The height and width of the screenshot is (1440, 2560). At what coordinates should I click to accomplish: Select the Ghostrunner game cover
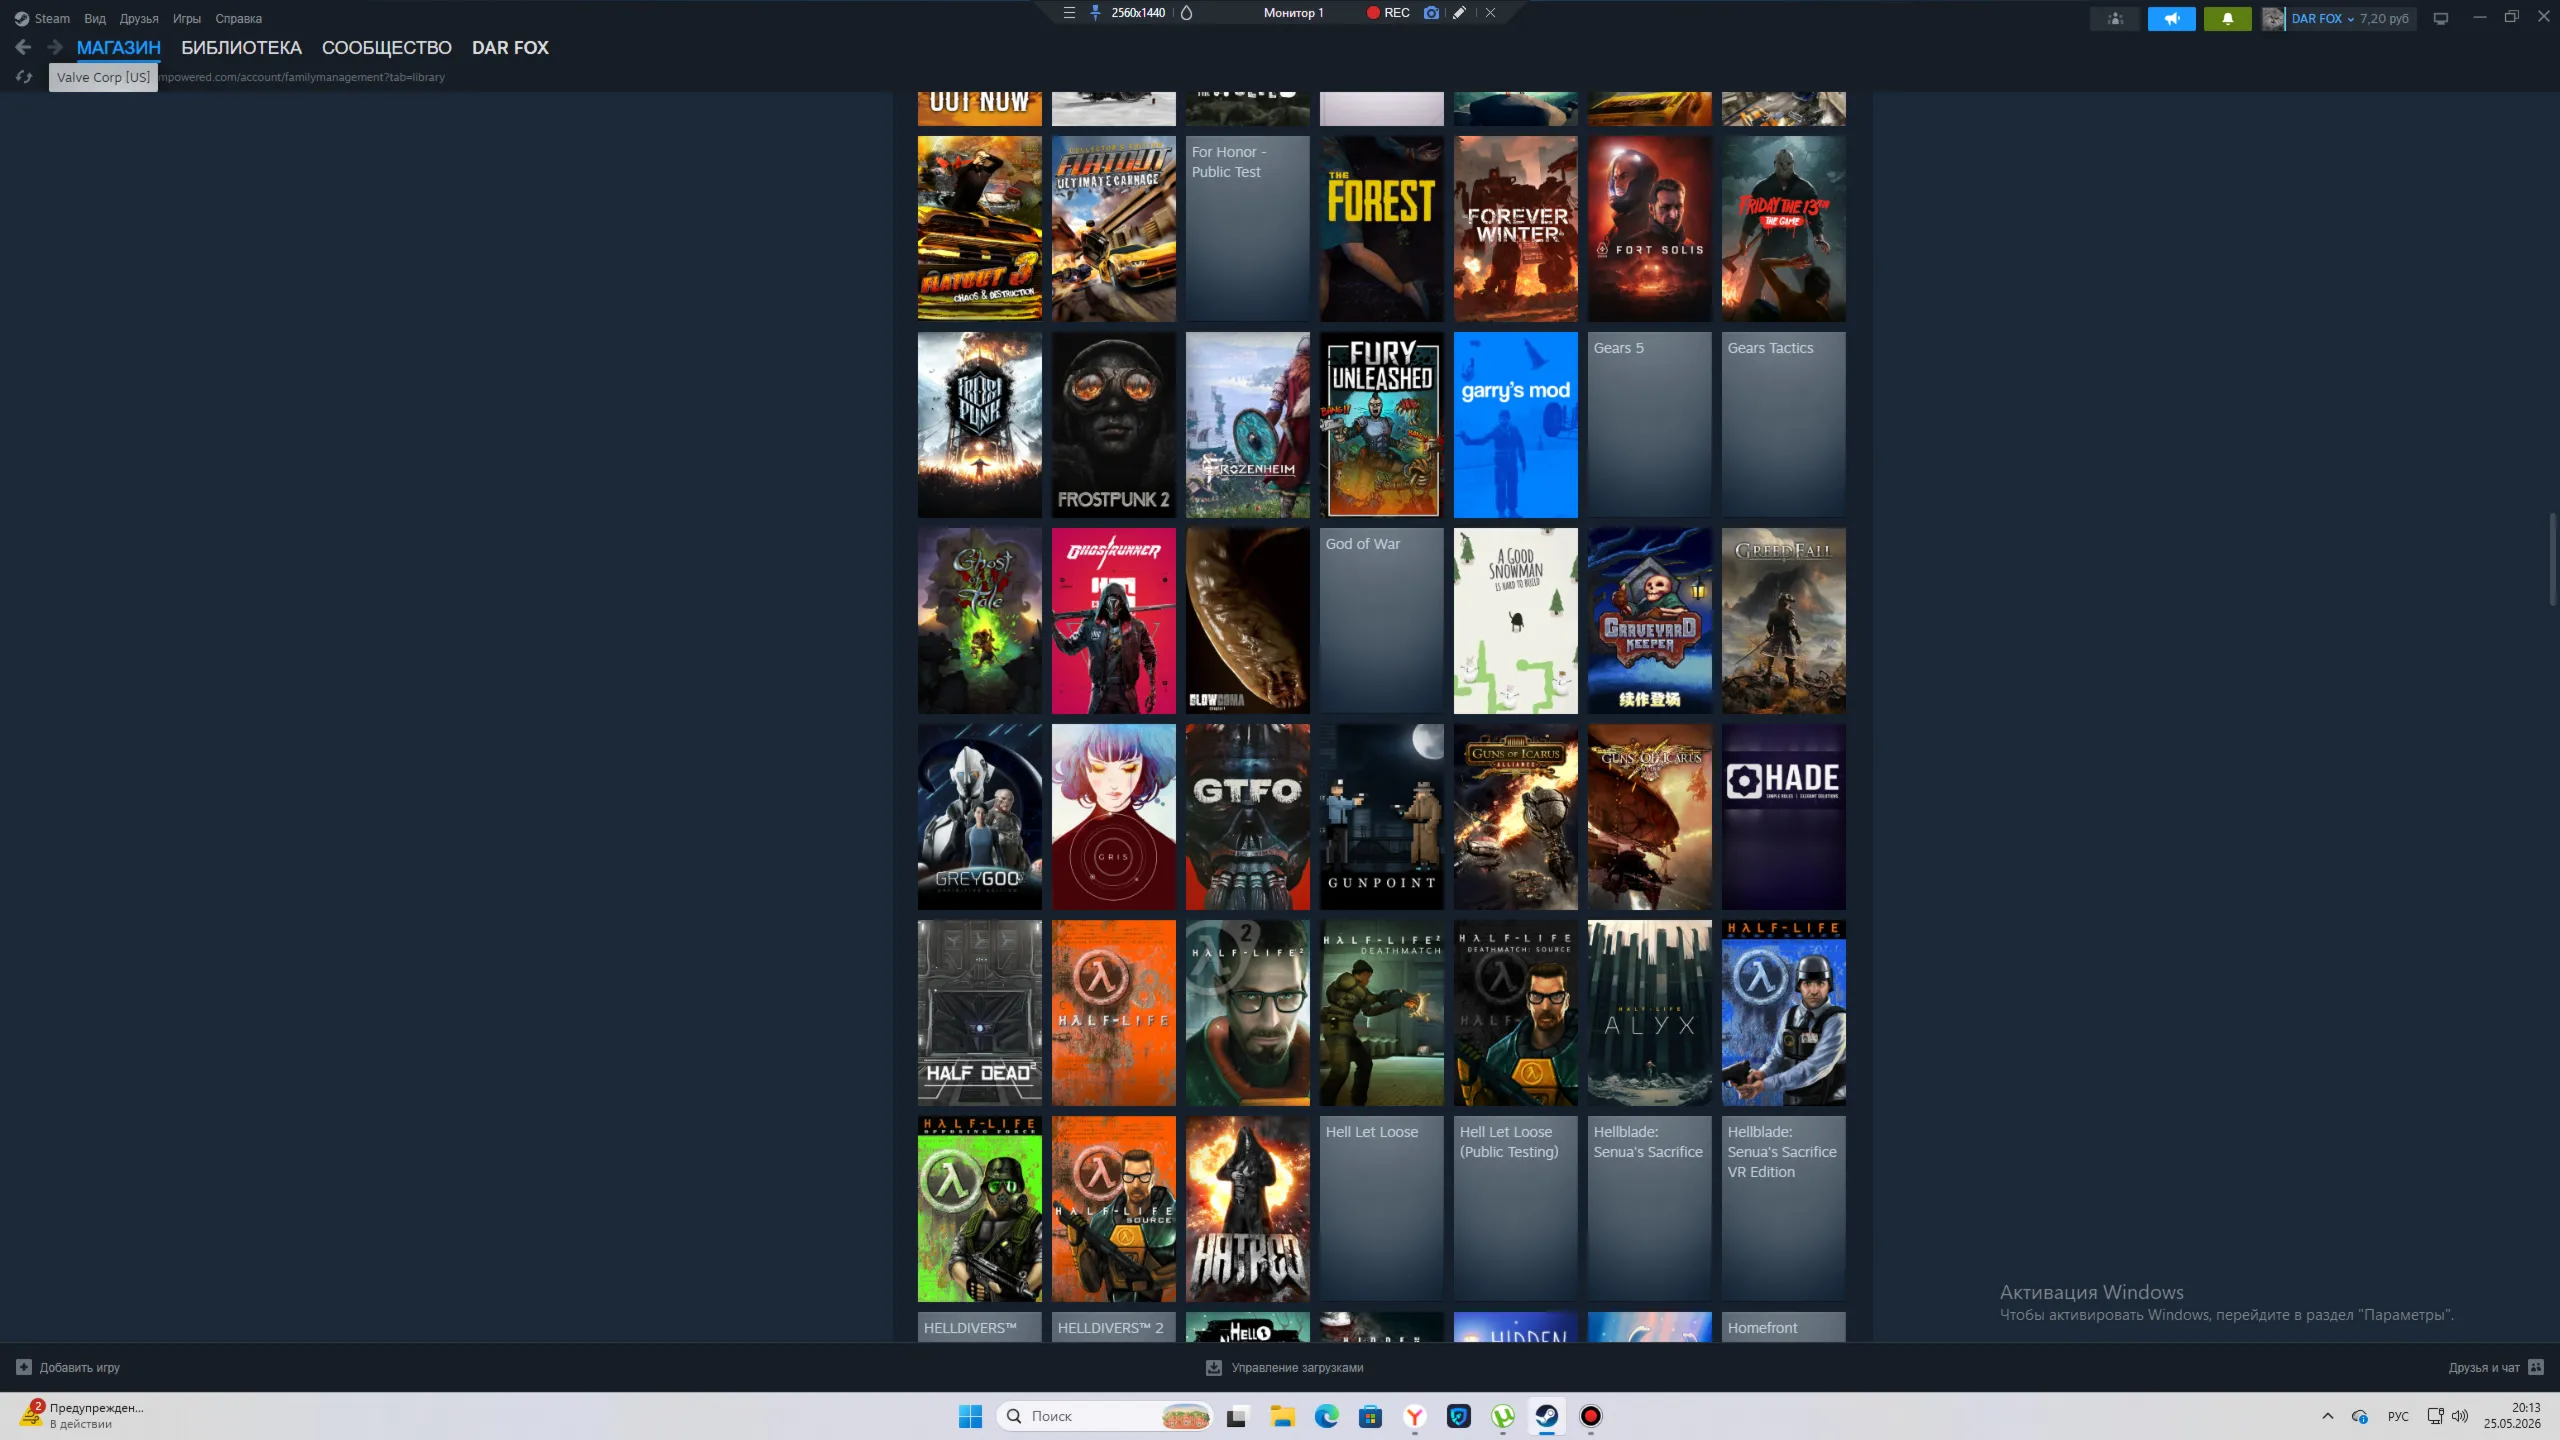coord(1114,621)
